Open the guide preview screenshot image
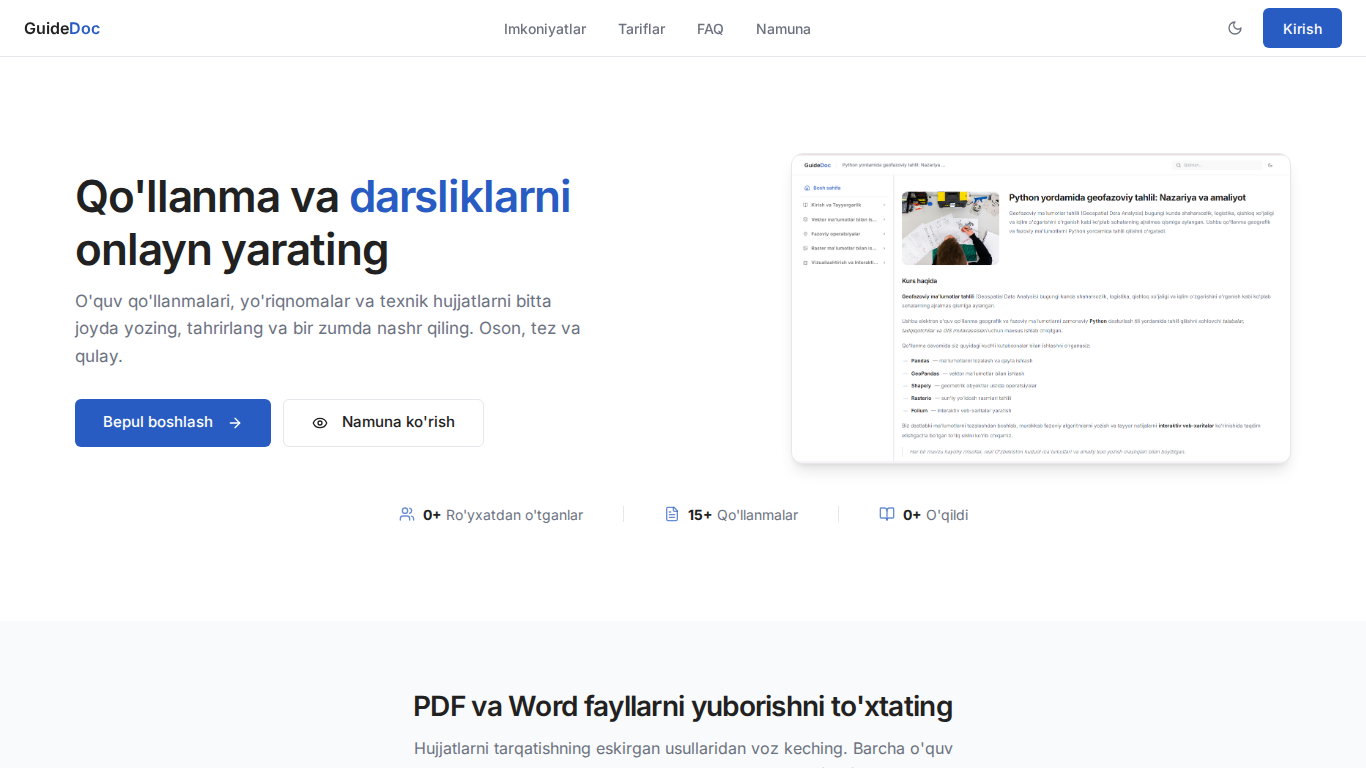Image resolution: width=1366 pixels, height=768 pixels. click(x=1041, y=308)
